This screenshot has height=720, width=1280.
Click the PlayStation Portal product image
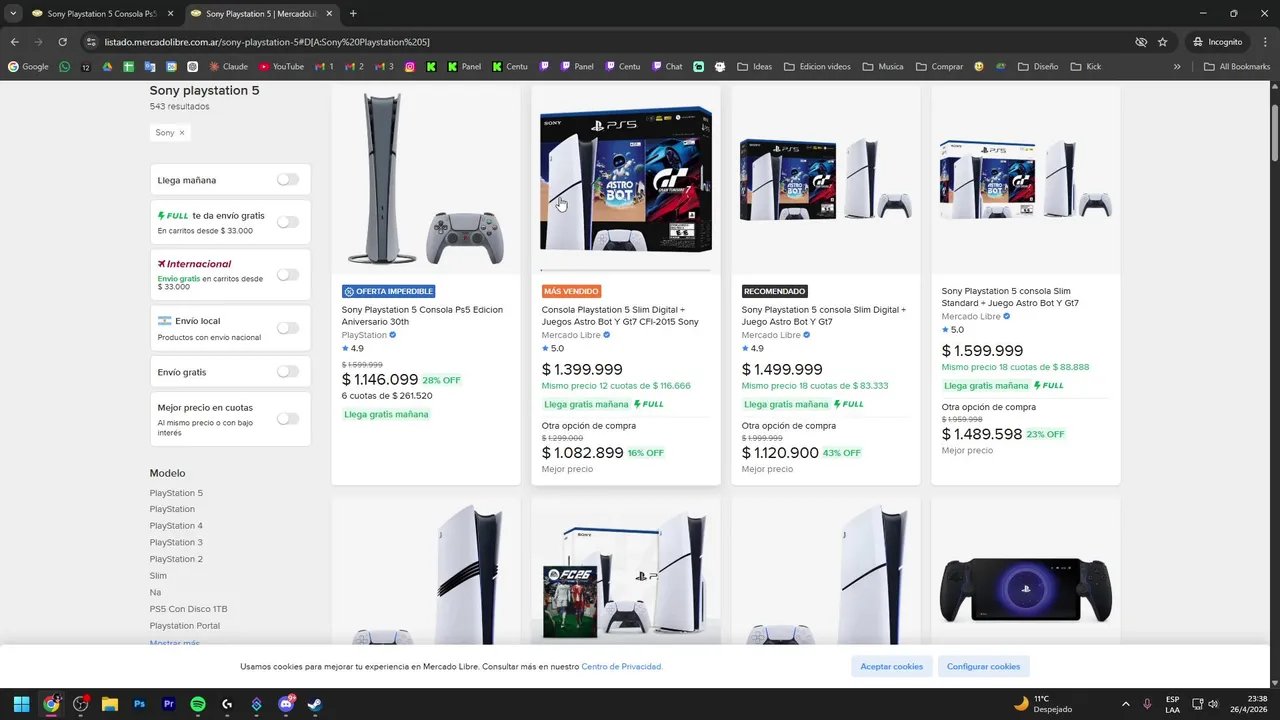point(1026,590)
